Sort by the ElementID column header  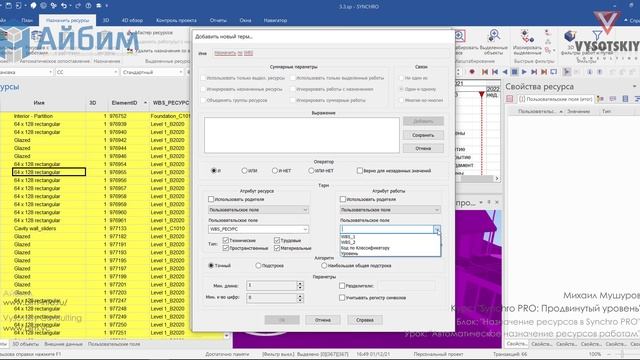[x=124, y=103]
